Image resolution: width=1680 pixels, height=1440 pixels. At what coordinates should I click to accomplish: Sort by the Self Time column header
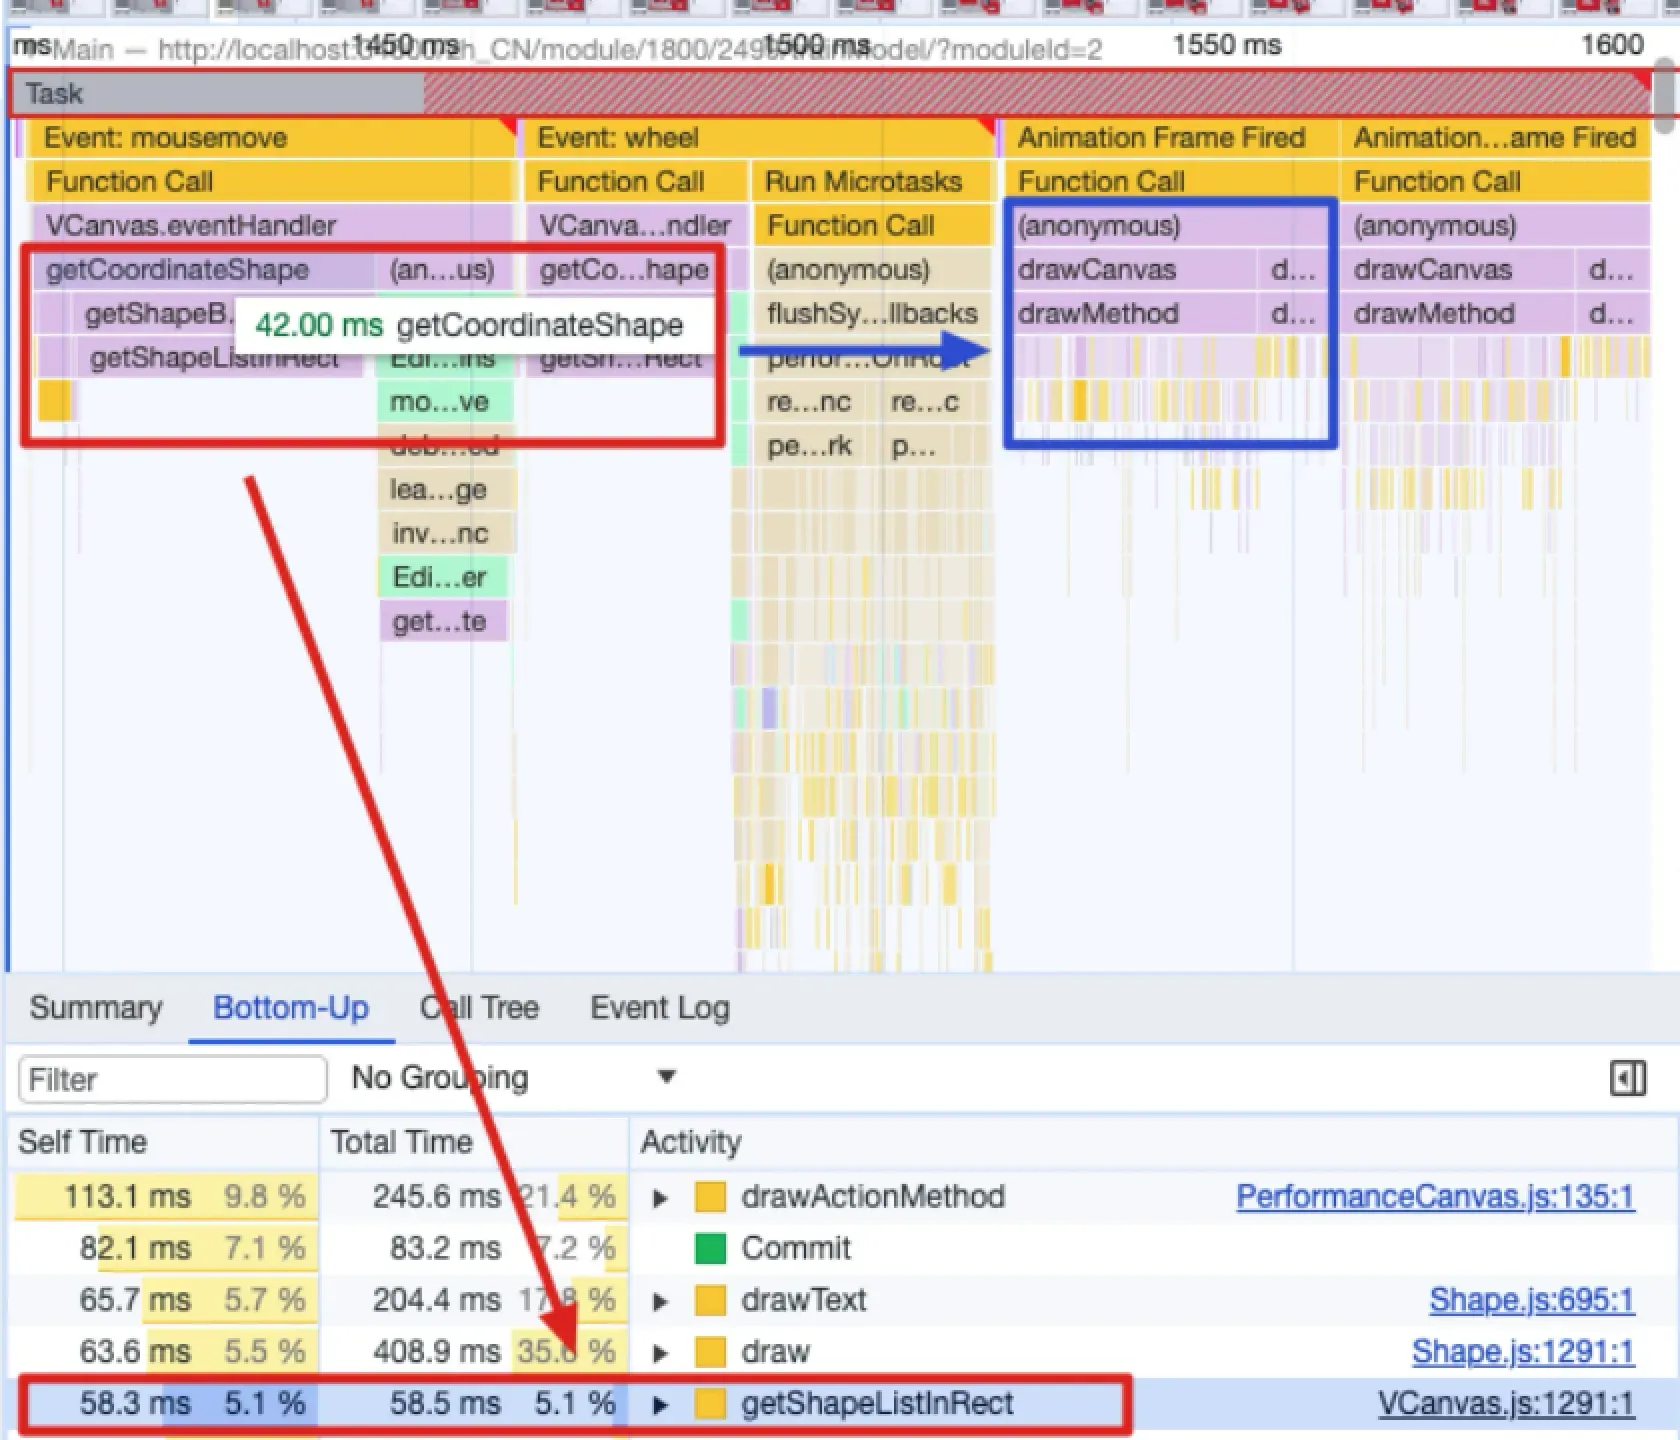[83, 1142]
